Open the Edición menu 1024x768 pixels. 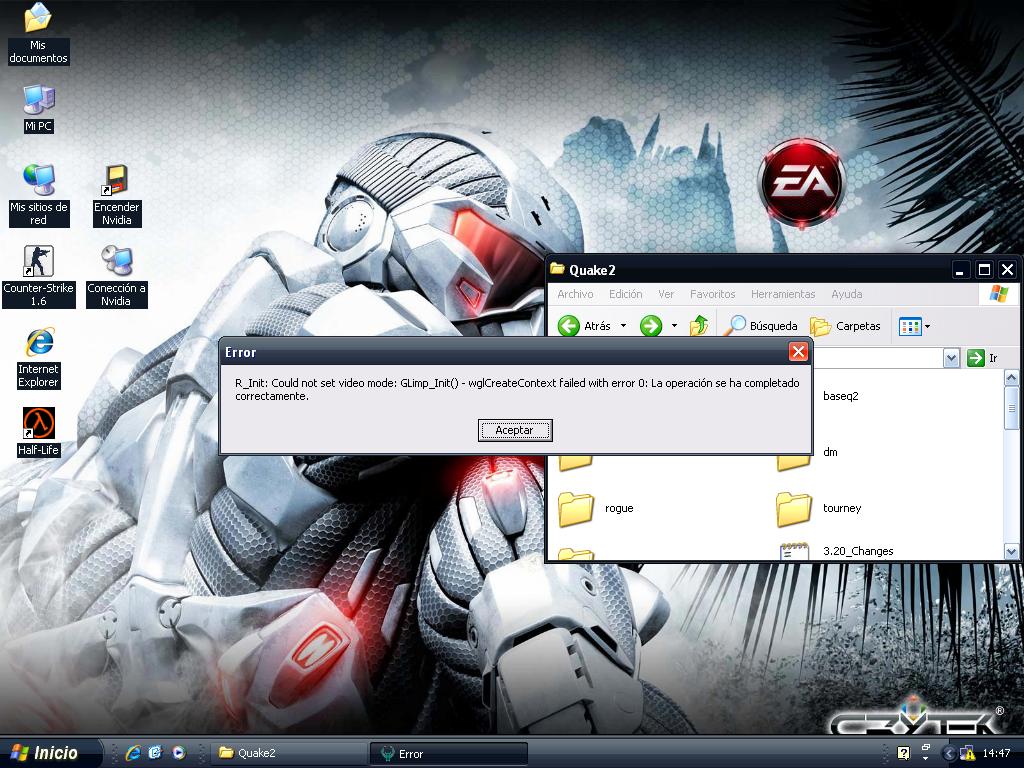point(626,294)
